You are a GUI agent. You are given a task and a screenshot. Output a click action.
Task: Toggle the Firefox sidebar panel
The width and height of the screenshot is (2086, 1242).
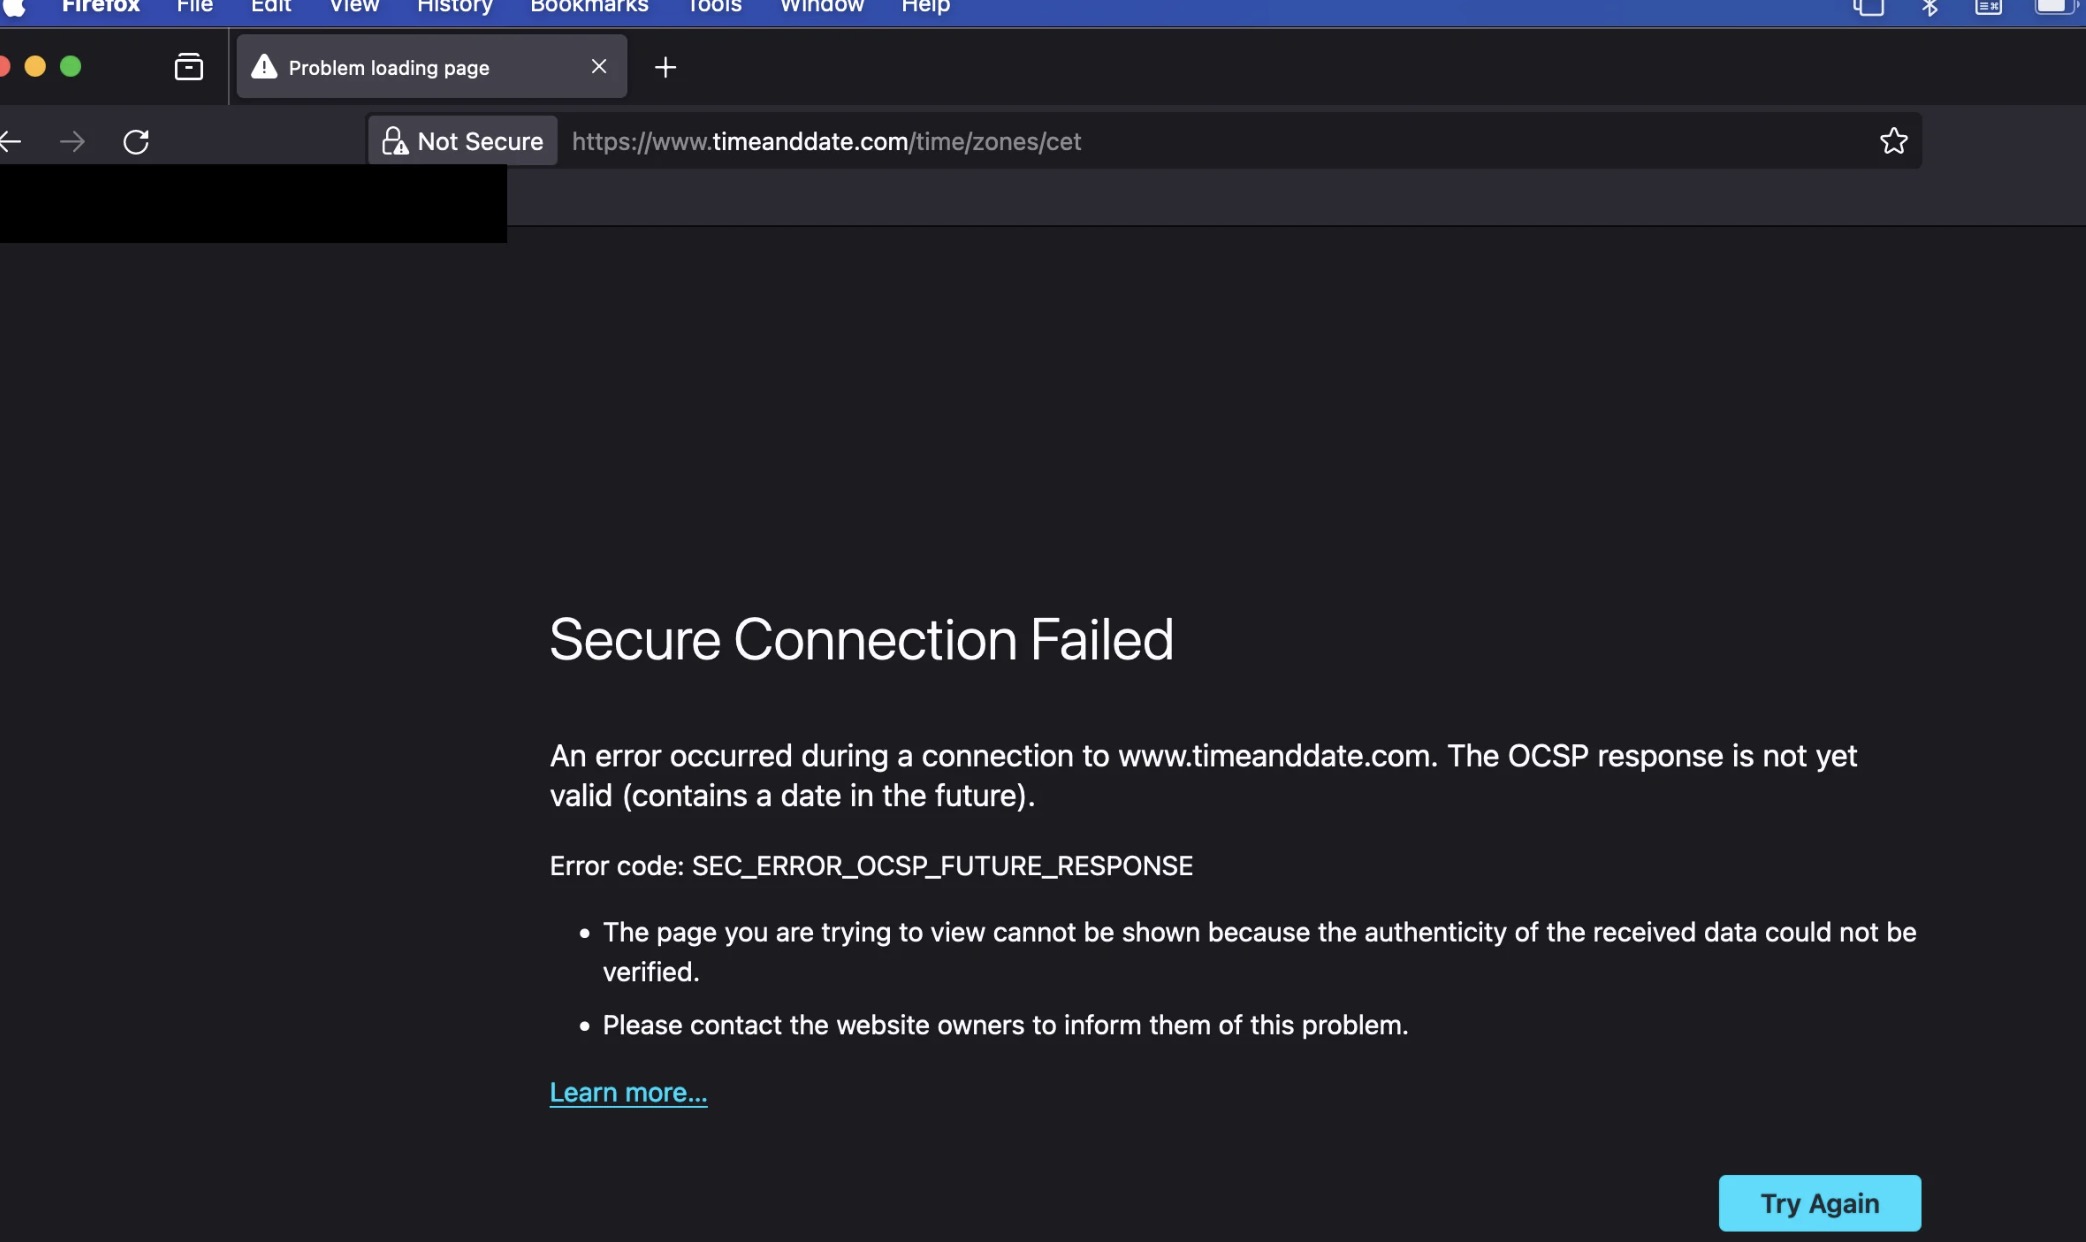pos(188,66)
